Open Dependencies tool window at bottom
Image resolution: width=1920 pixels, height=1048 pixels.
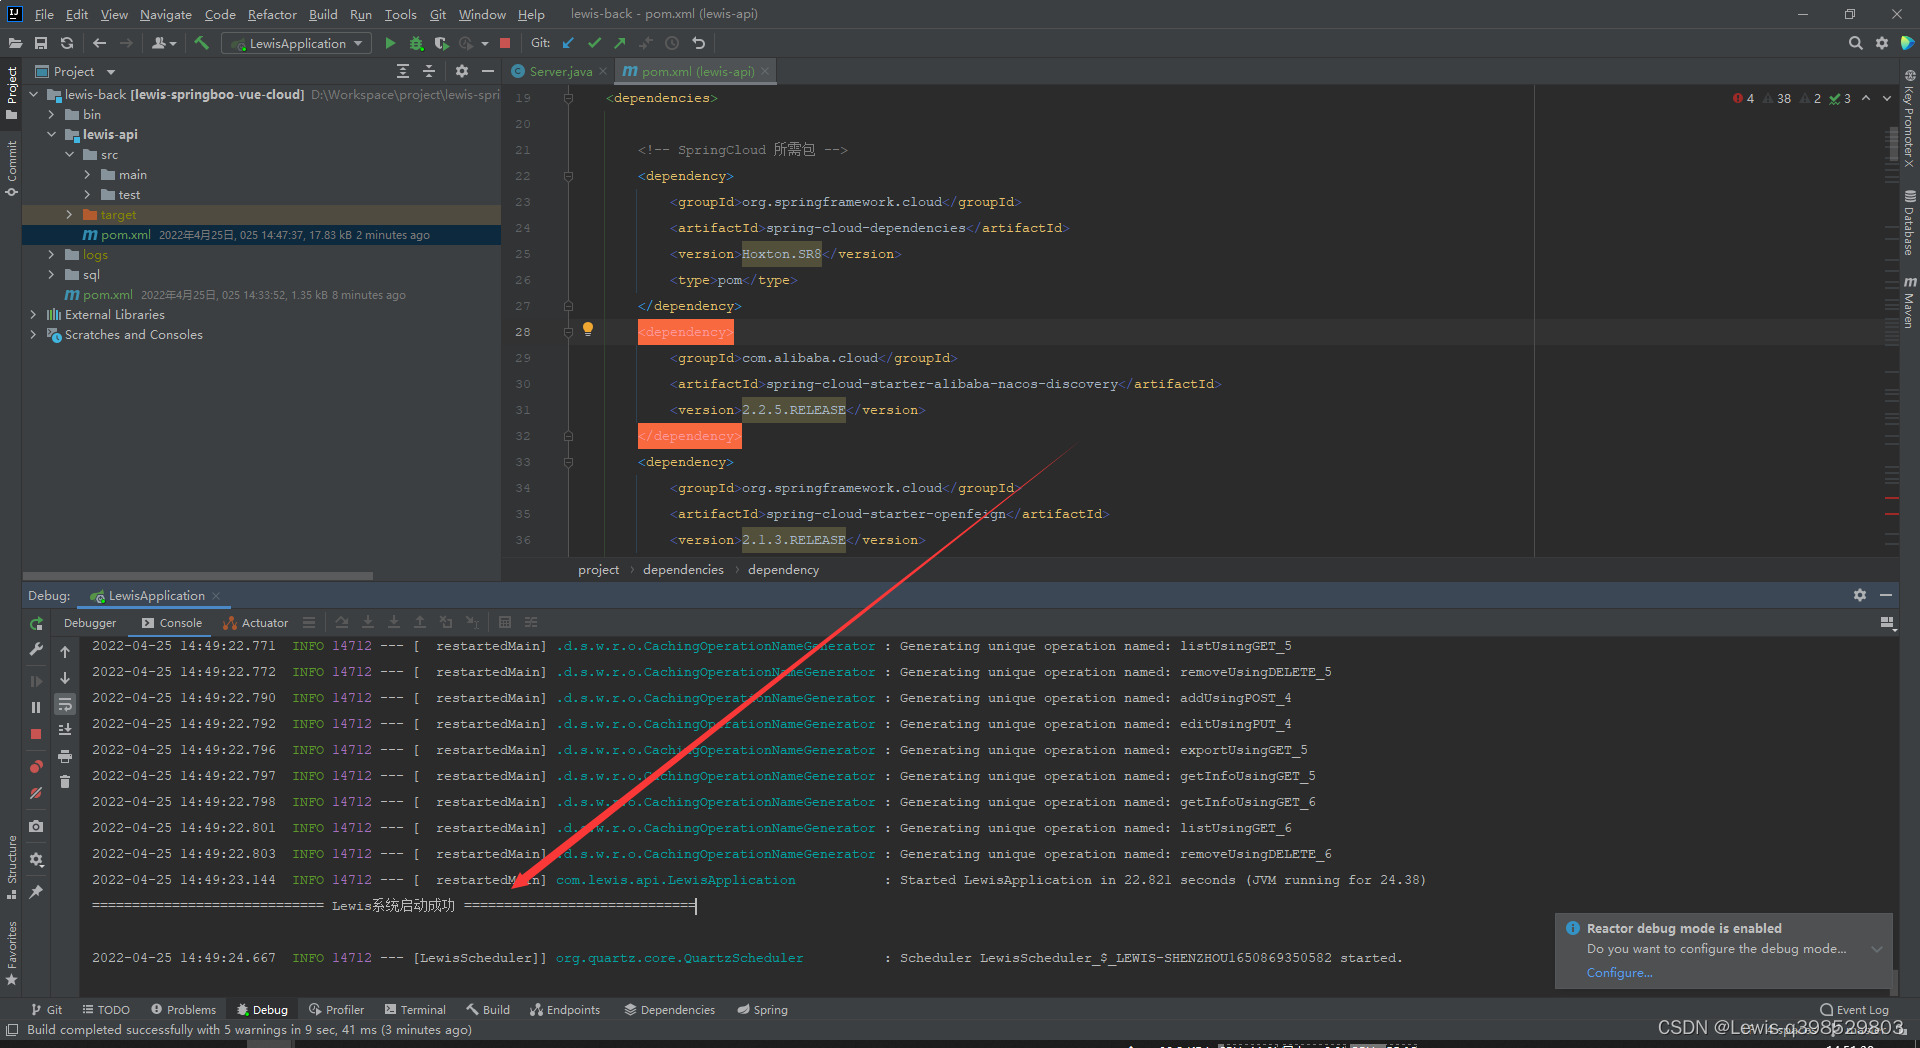click(670, 1010)
